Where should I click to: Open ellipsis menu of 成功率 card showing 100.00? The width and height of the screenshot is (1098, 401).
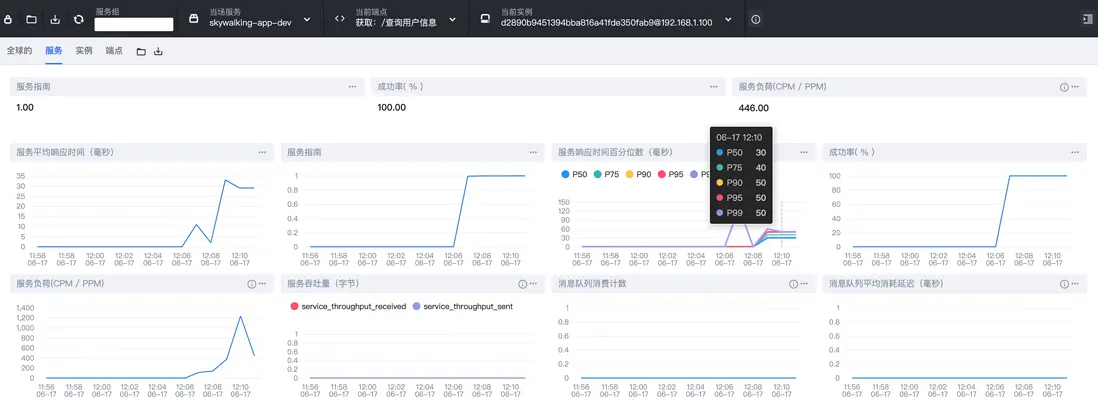(x=714, y=87)
